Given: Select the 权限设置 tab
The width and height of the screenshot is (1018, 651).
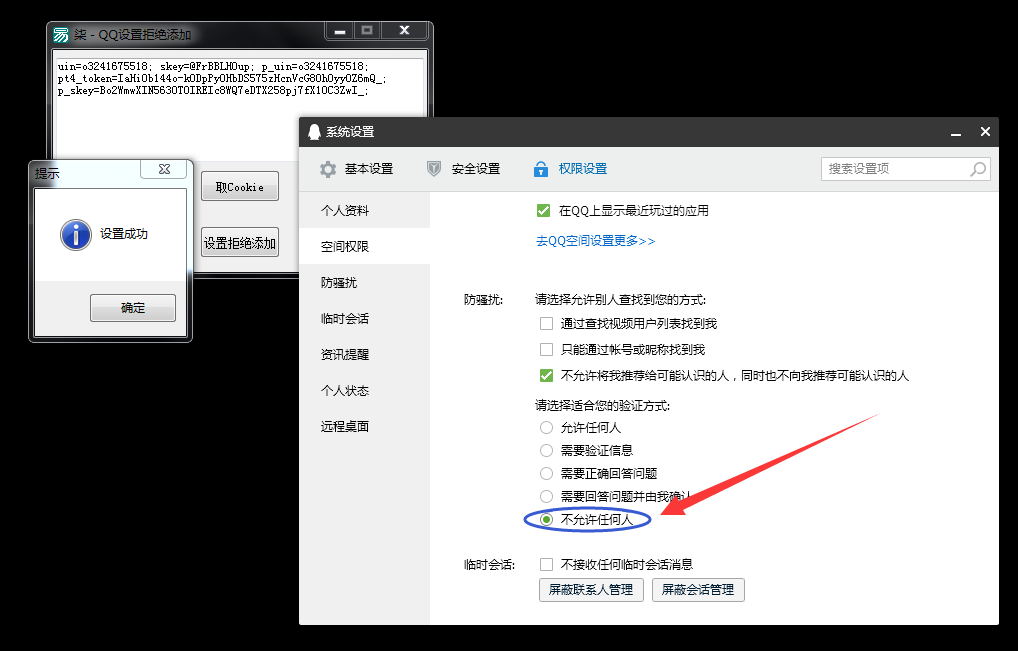Looking at the screenshot, I should coord(570,169).
